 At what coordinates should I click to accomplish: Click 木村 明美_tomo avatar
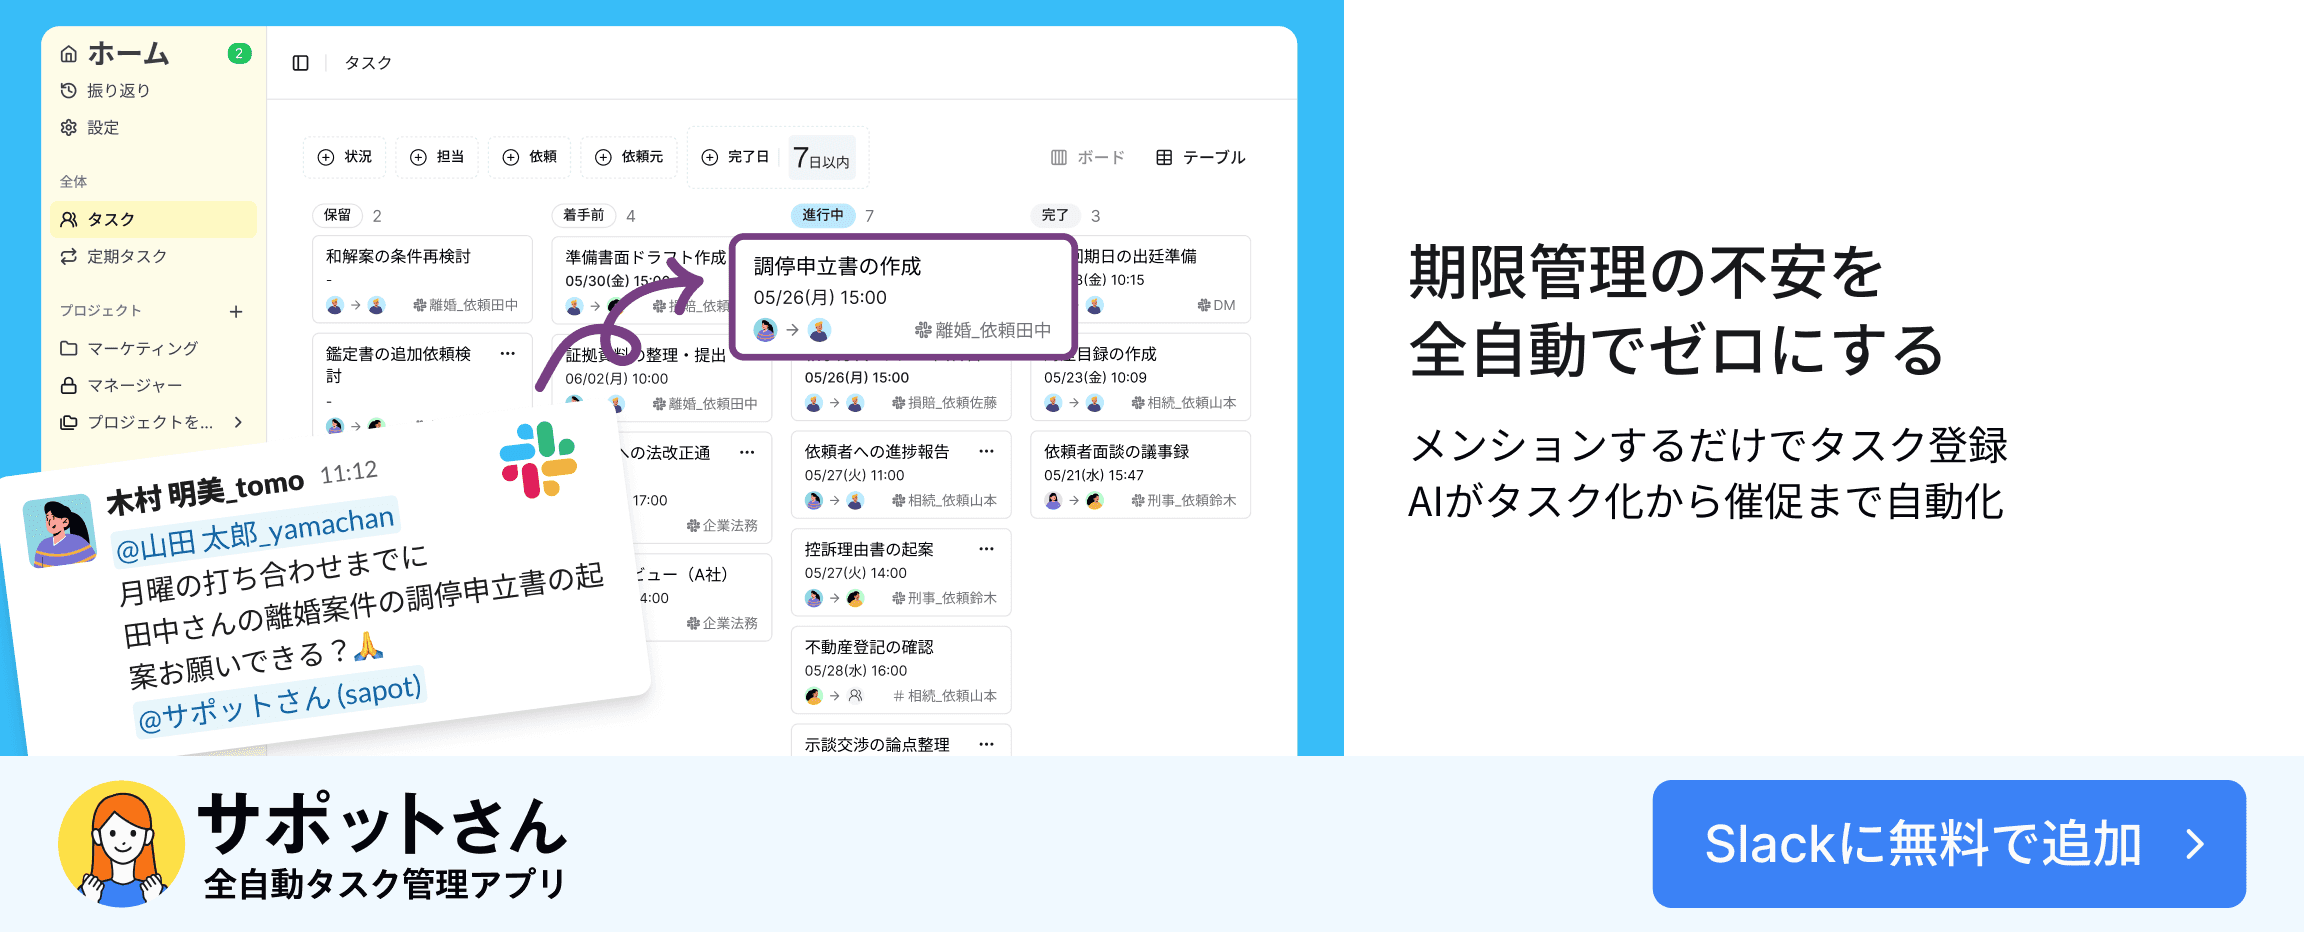pos(60,531)
